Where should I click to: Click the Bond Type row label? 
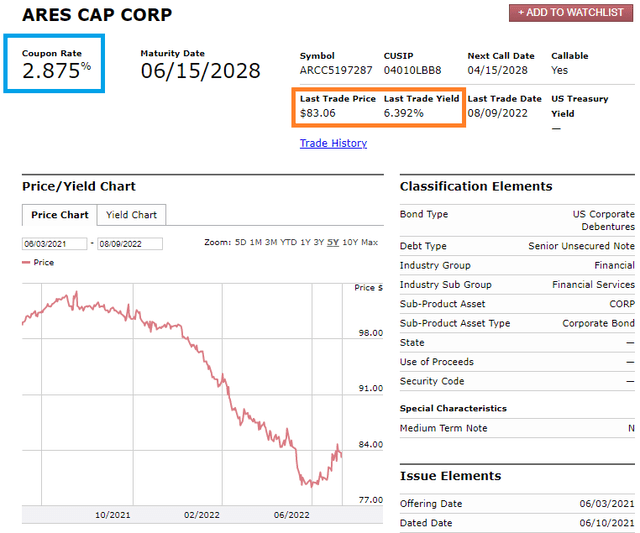coord(424,214)
